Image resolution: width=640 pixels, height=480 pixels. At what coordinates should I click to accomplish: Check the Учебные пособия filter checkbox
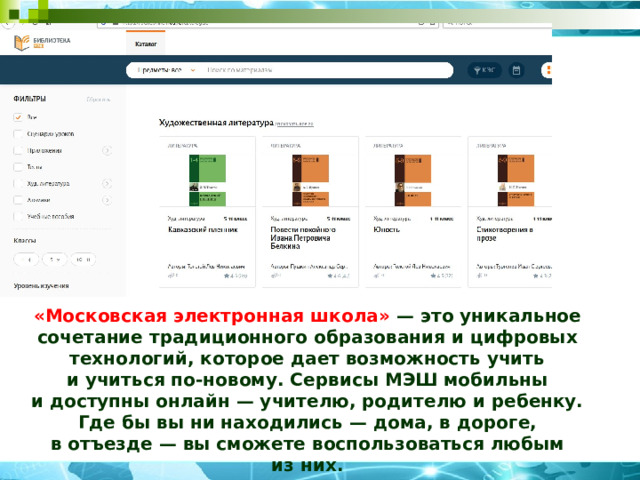(x=18, y=217)
